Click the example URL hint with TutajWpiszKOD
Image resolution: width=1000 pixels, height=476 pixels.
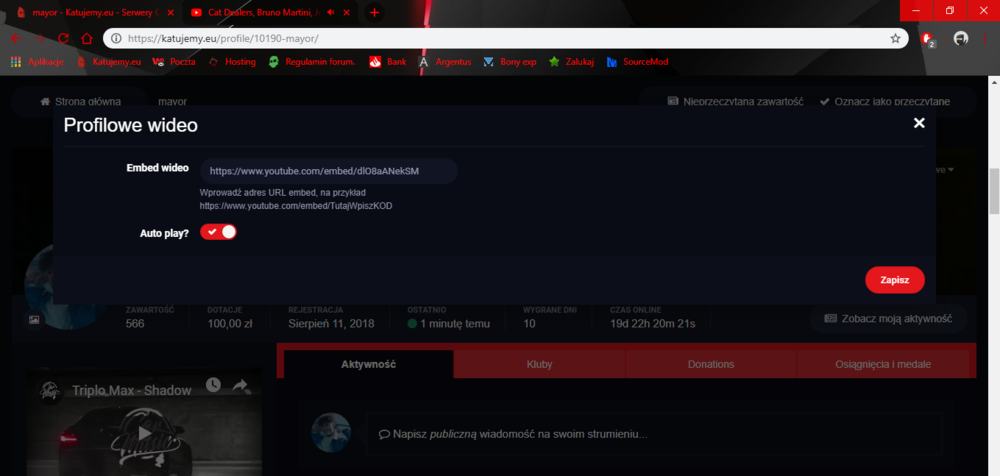[296, 206]
